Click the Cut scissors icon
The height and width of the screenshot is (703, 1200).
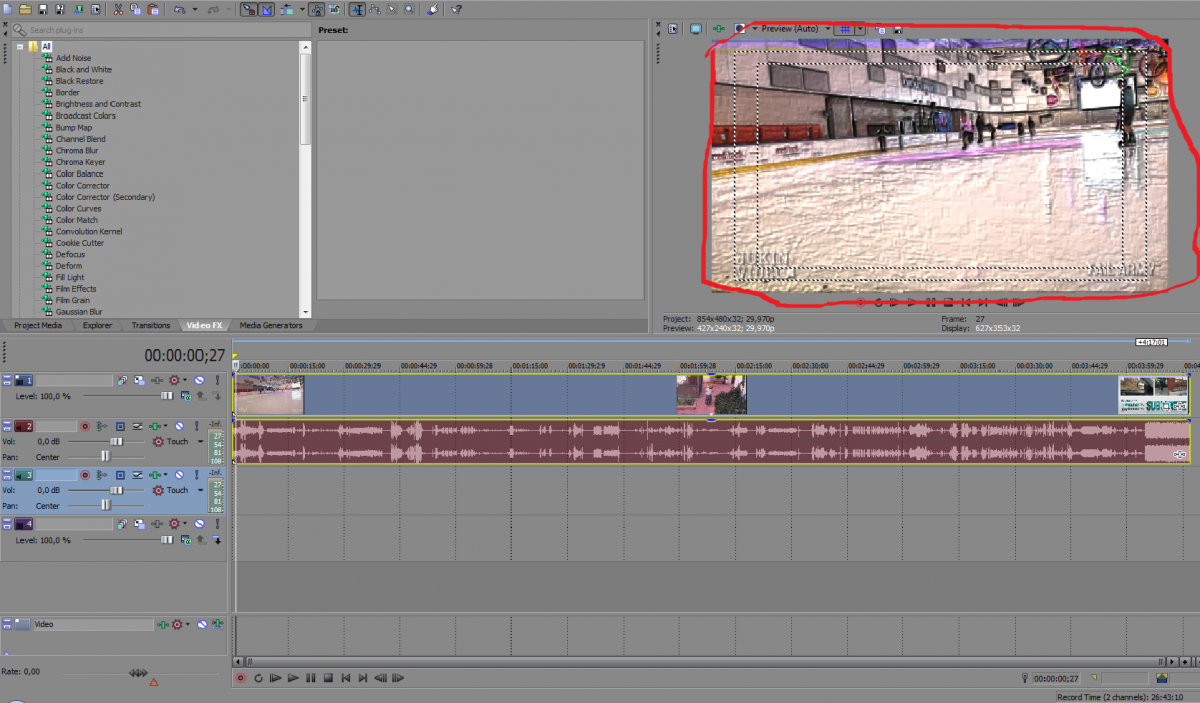tap(118, 9)
